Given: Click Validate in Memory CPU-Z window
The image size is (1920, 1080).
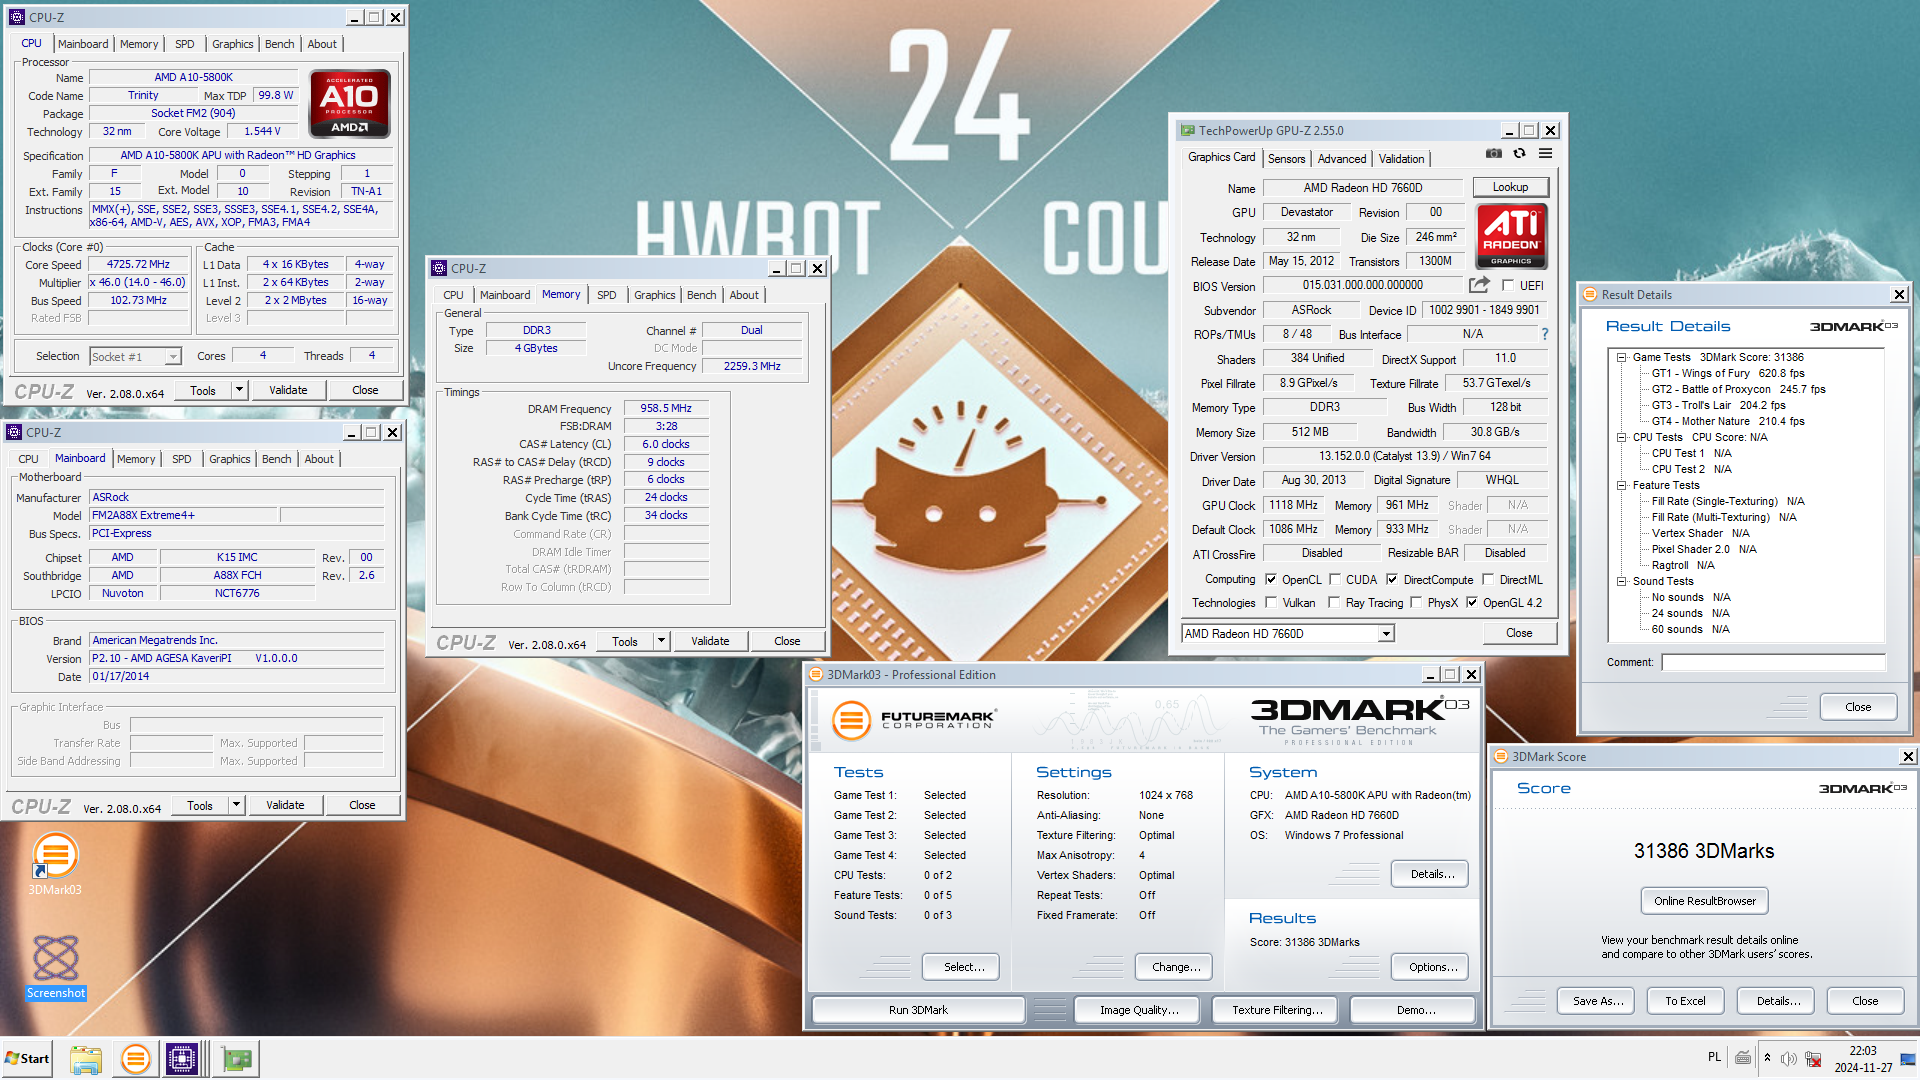Looking at the screenshot, I should point(710,641).
